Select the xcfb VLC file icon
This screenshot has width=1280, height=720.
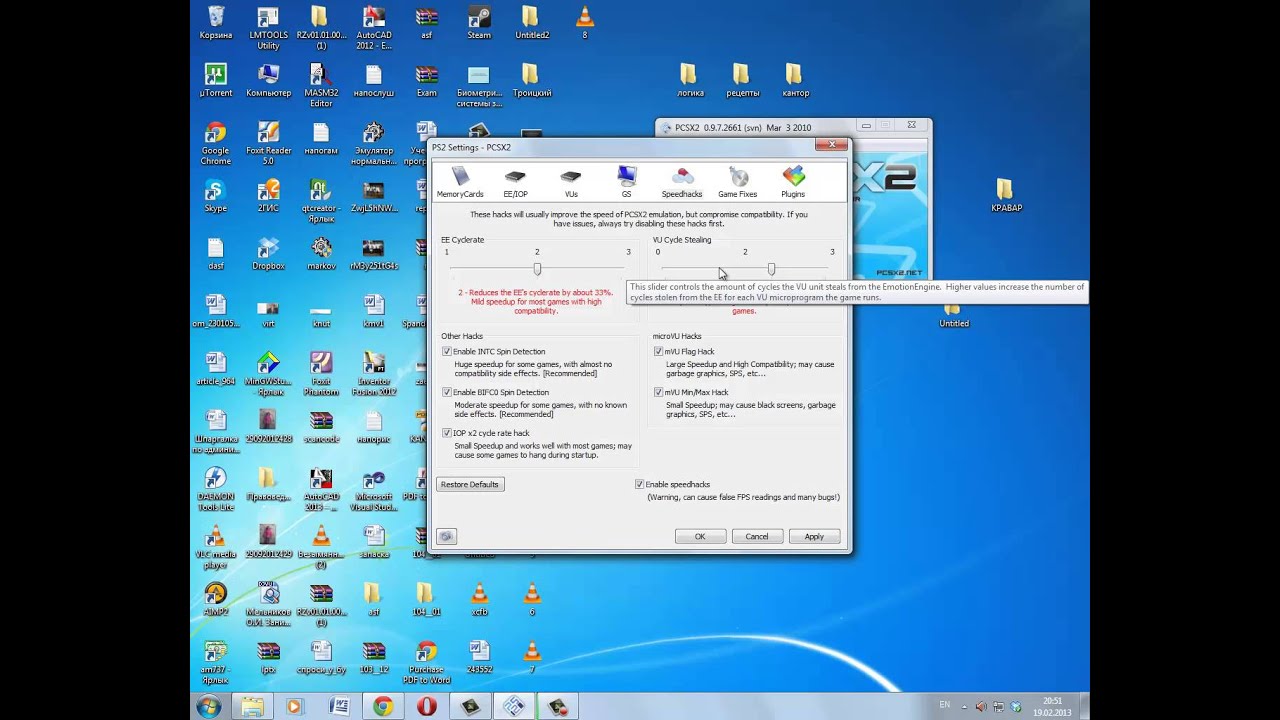coord(479,599)
